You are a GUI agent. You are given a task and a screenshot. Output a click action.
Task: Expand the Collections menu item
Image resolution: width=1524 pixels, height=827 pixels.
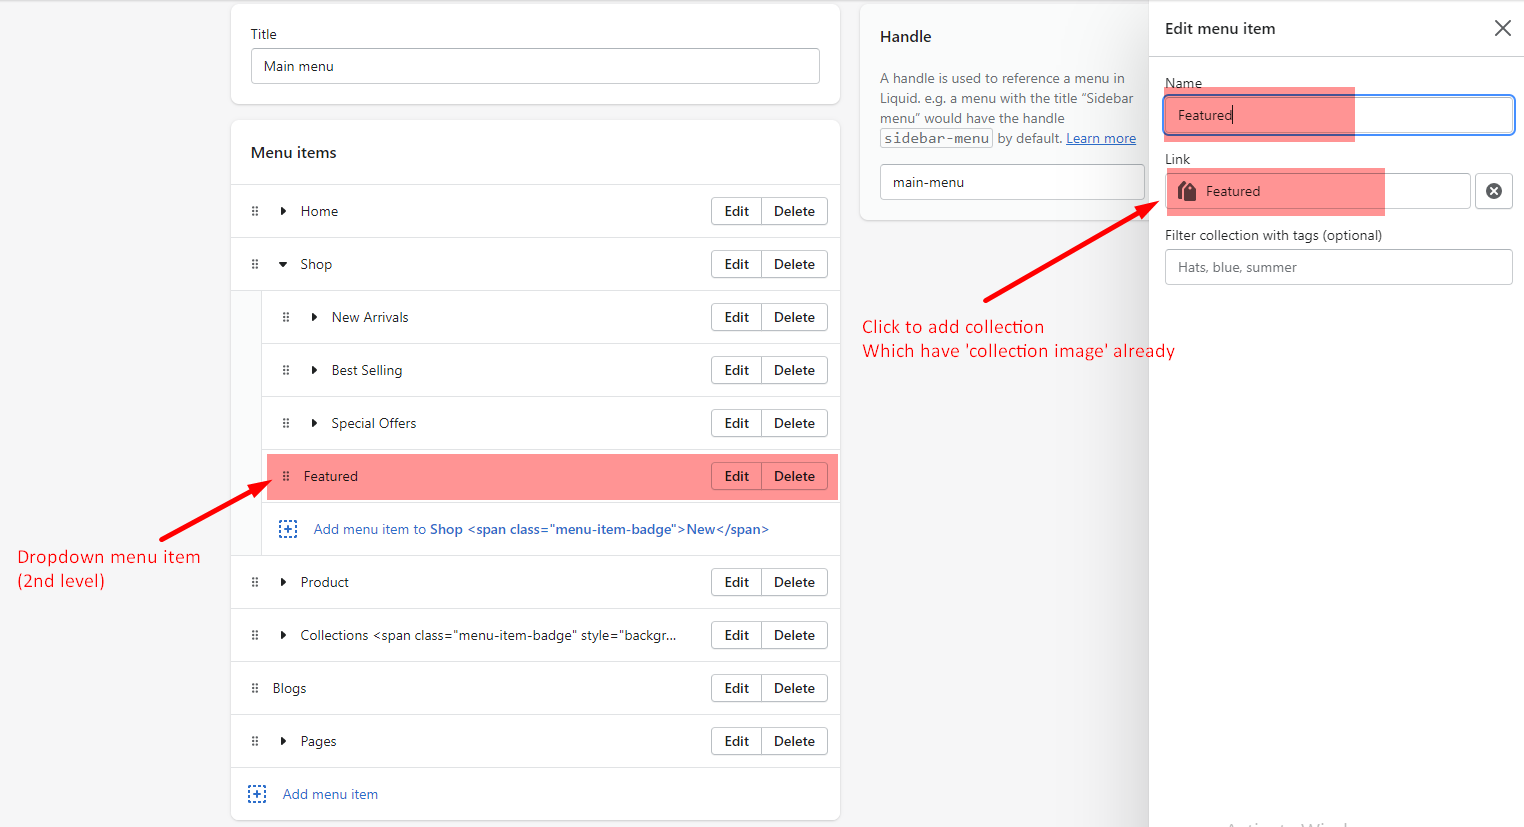283,635
